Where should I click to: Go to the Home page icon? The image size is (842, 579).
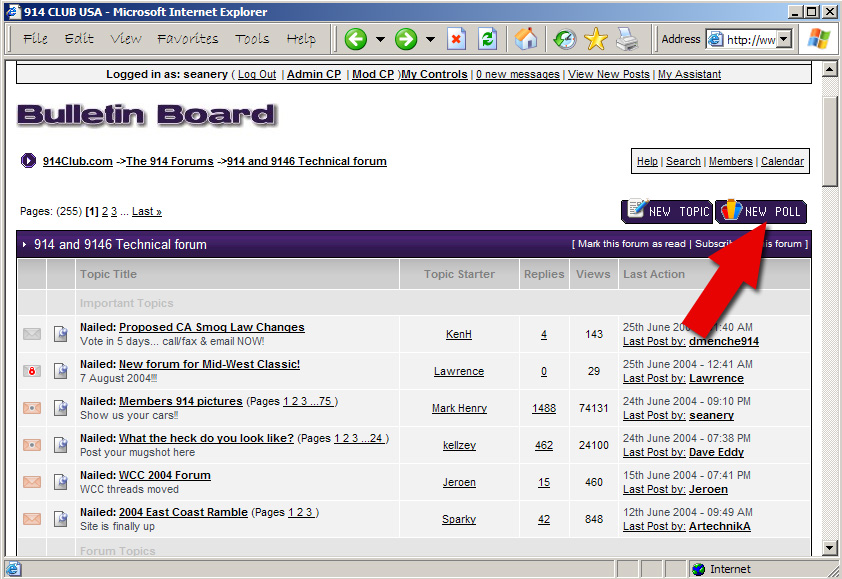point(526,39)
